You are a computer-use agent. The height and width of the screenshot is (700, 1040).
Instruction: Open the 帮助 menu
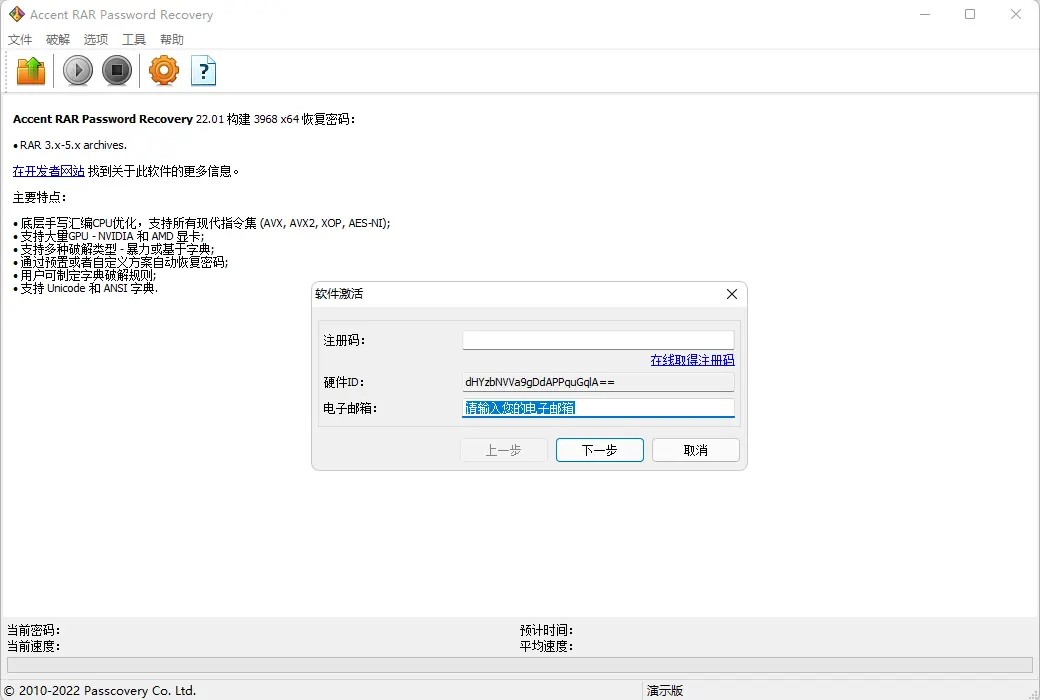point(172,39)
